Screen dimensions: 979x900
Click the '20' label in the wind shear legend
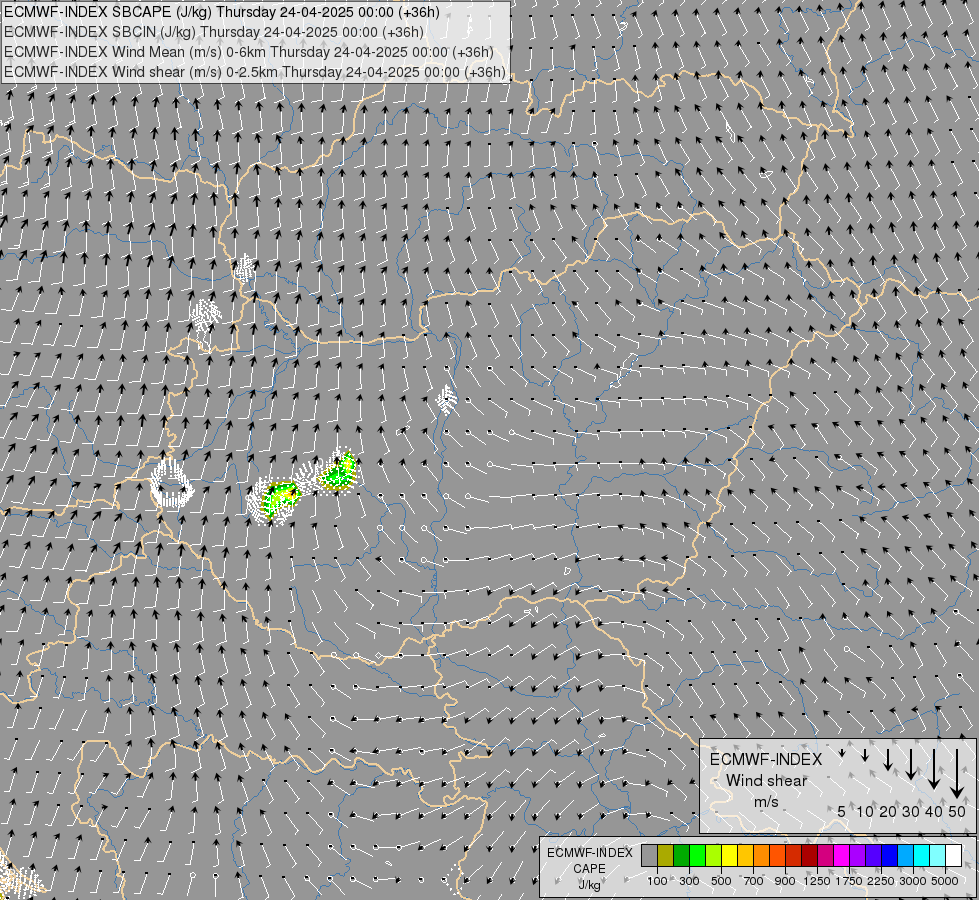click(x=888, y=811)
